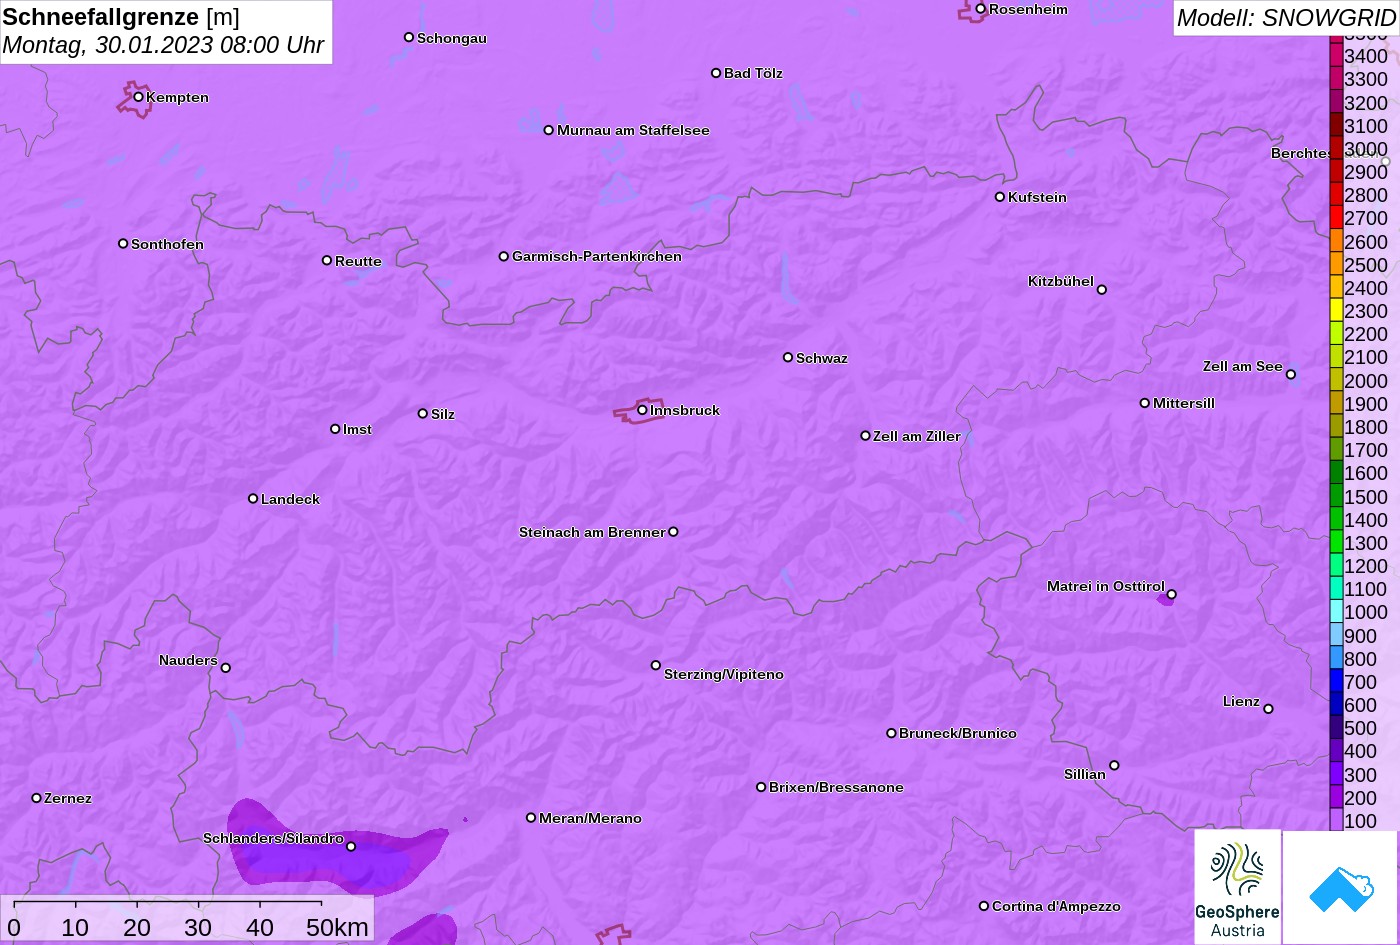Click the "Garmisch-Partenkirchen" label
1400x945 pixels.
597,256
